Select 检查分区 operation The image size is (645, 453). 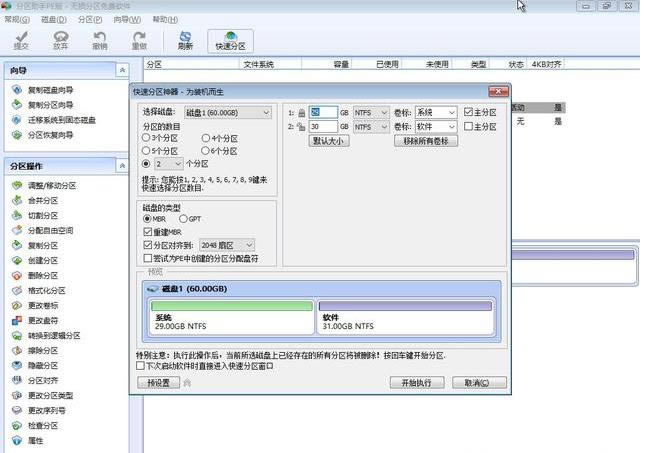point(43,425)
